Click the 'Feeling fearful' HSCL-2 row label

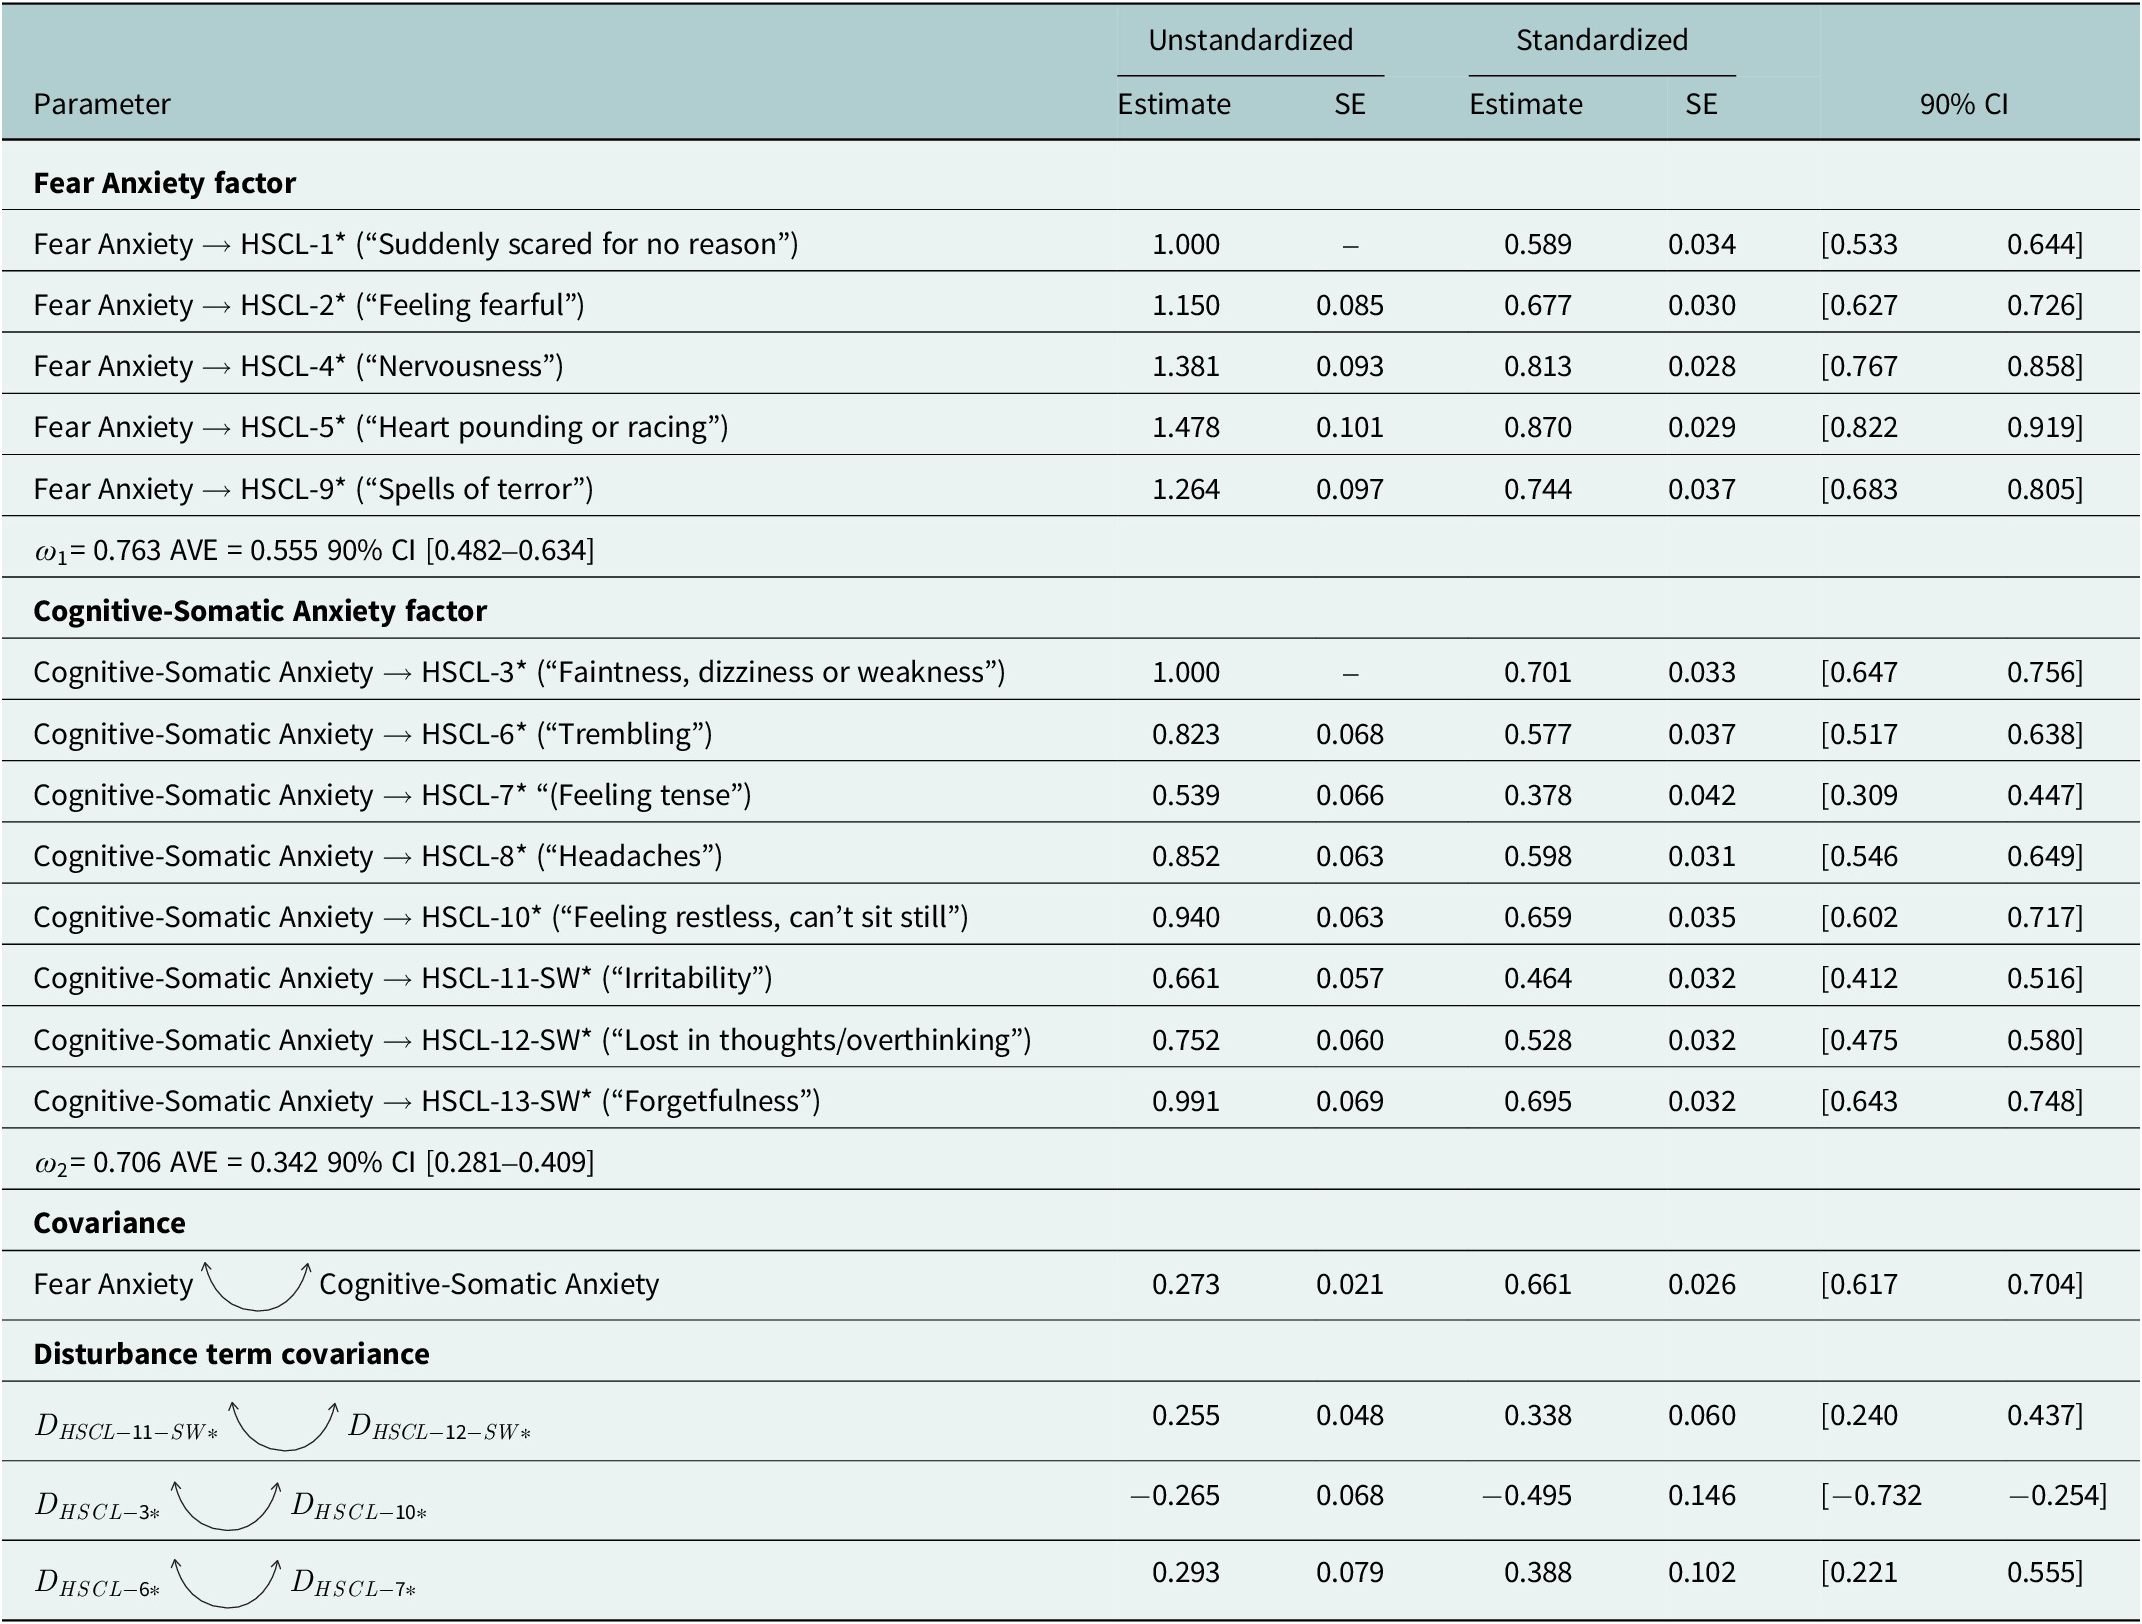click(x=309, y=305)
